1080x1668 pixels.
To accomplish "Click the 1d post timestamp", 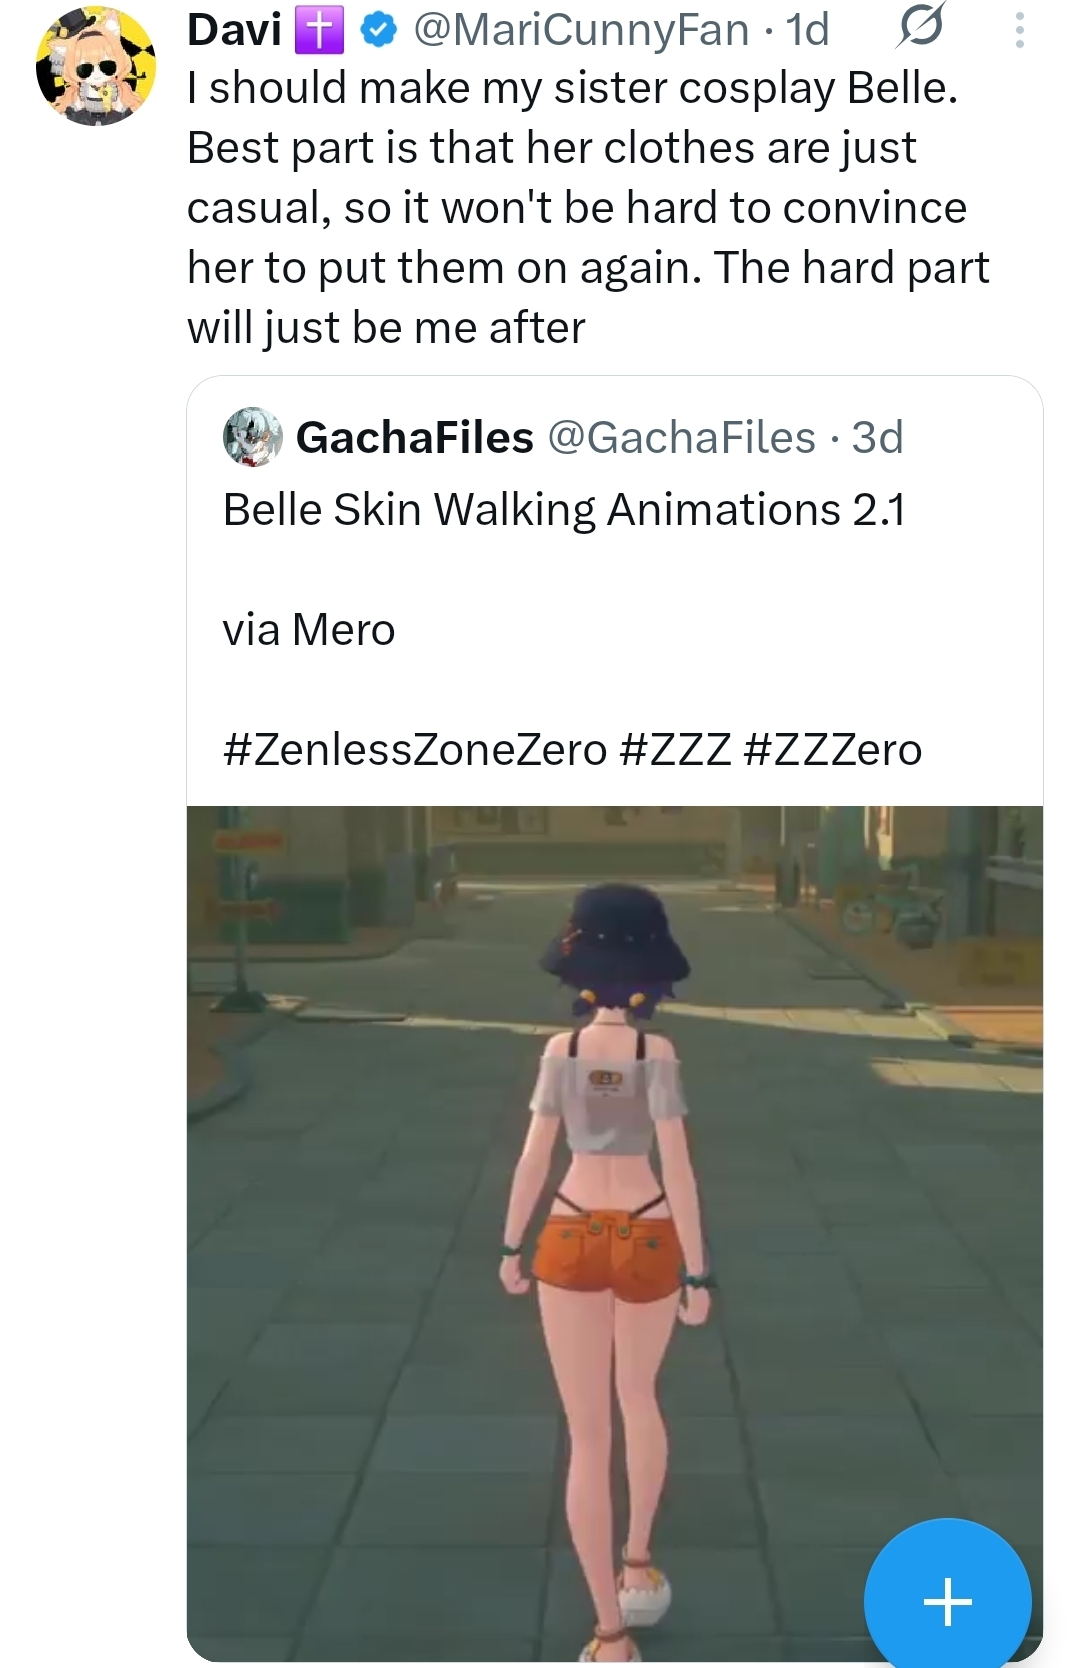I will click(x=807, y=30).
